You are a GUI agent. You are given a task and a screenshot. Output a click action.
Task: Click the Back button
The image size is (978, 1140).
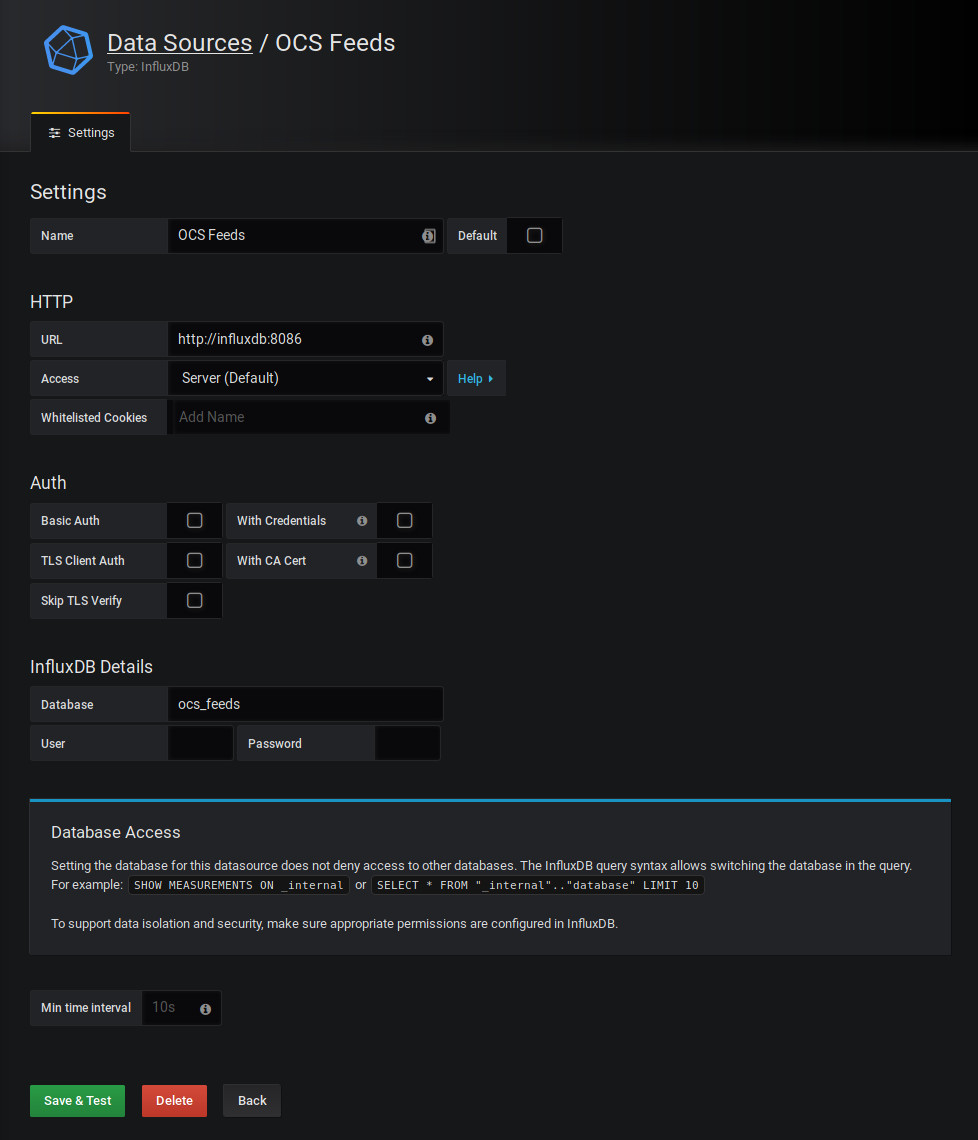point(252,1101)
